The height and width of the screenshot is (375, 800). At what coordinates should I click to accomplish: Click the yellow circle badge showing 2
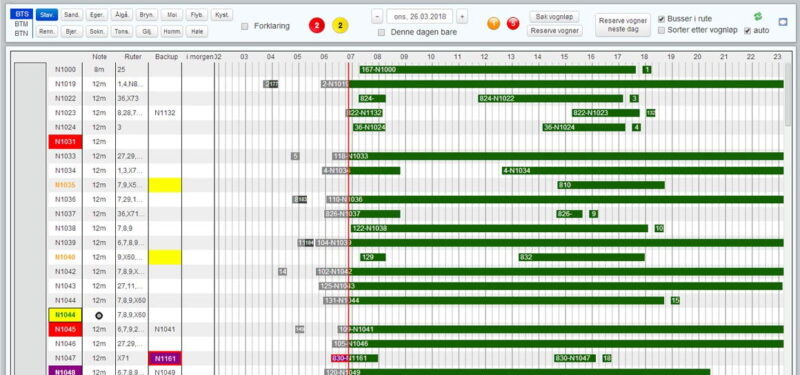(x=340, y=25)
